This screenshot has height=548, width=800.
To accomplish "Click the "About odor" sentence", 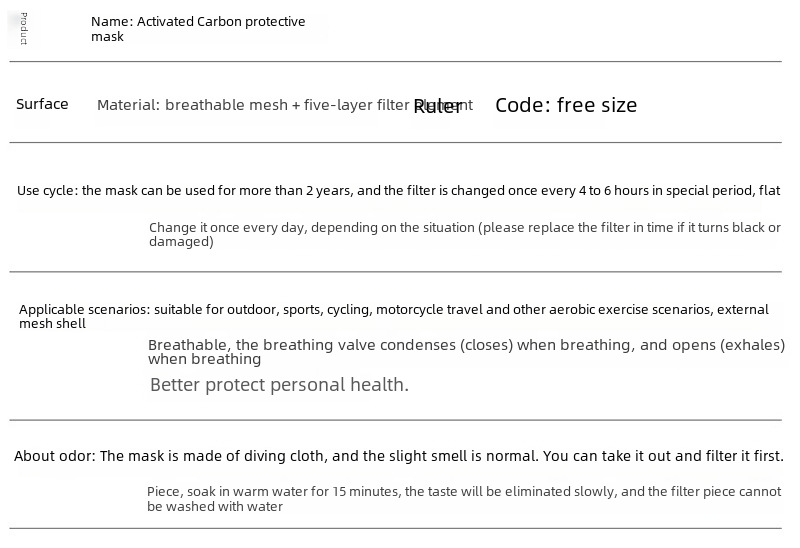I will pyautogui.click(x=398, y=456).
